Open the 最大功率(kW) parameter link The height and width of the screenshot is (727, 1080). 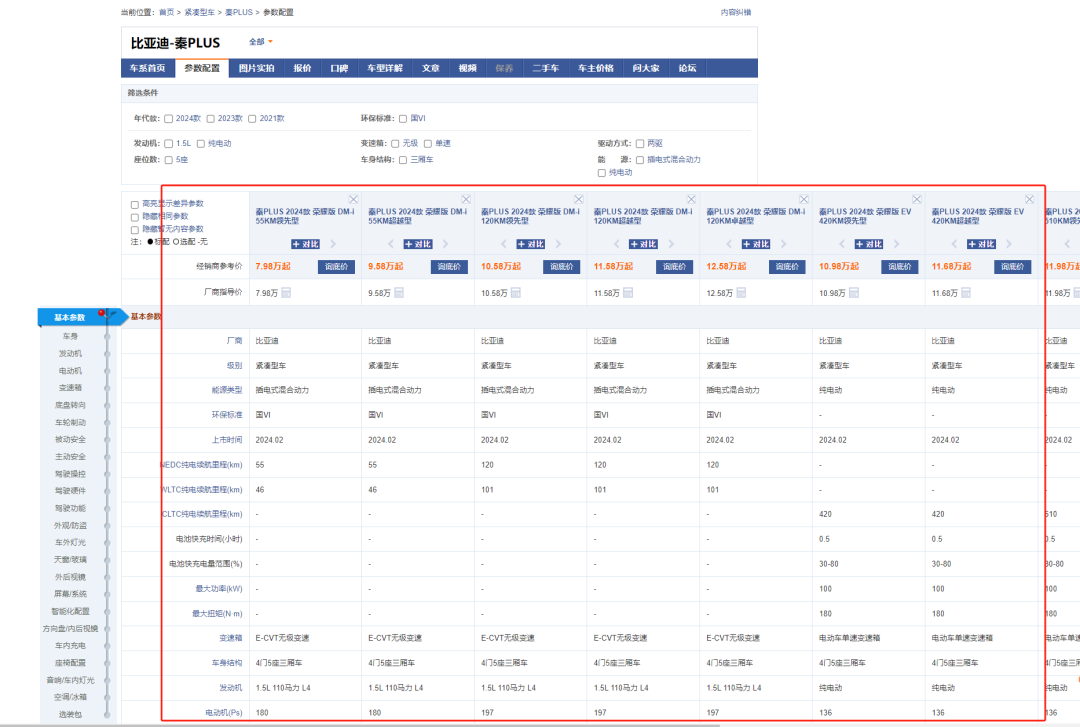tap(218, 588)
